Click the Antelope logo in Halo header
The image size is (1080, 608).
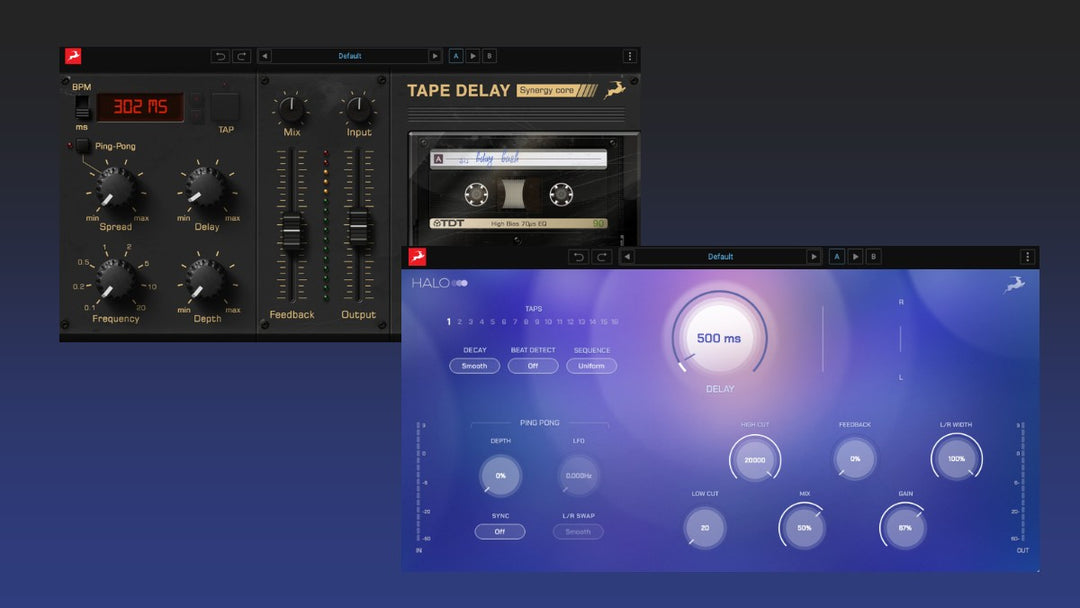(x=417, y=257)
